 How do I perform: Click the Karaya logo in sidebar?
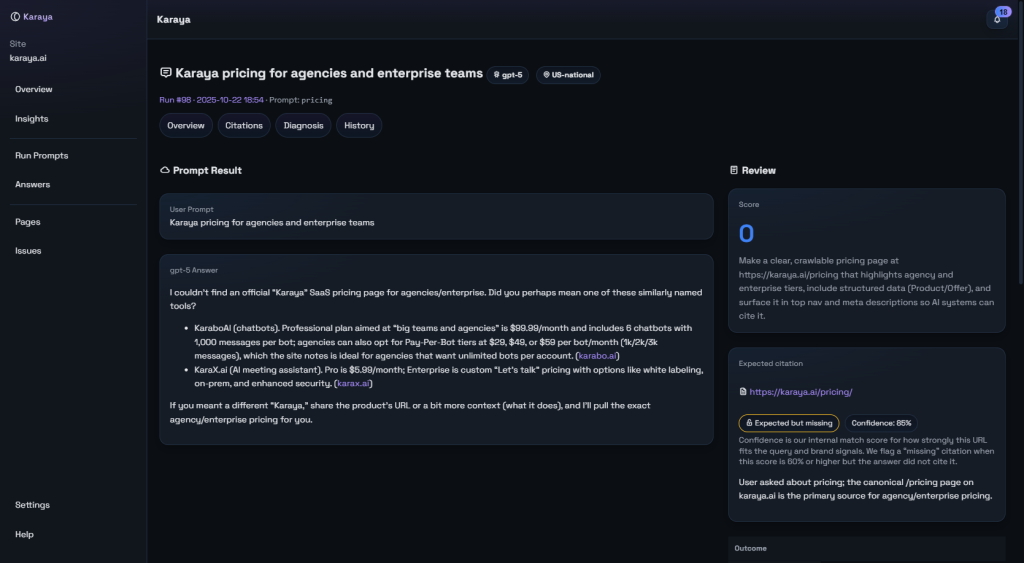(30, 16)
